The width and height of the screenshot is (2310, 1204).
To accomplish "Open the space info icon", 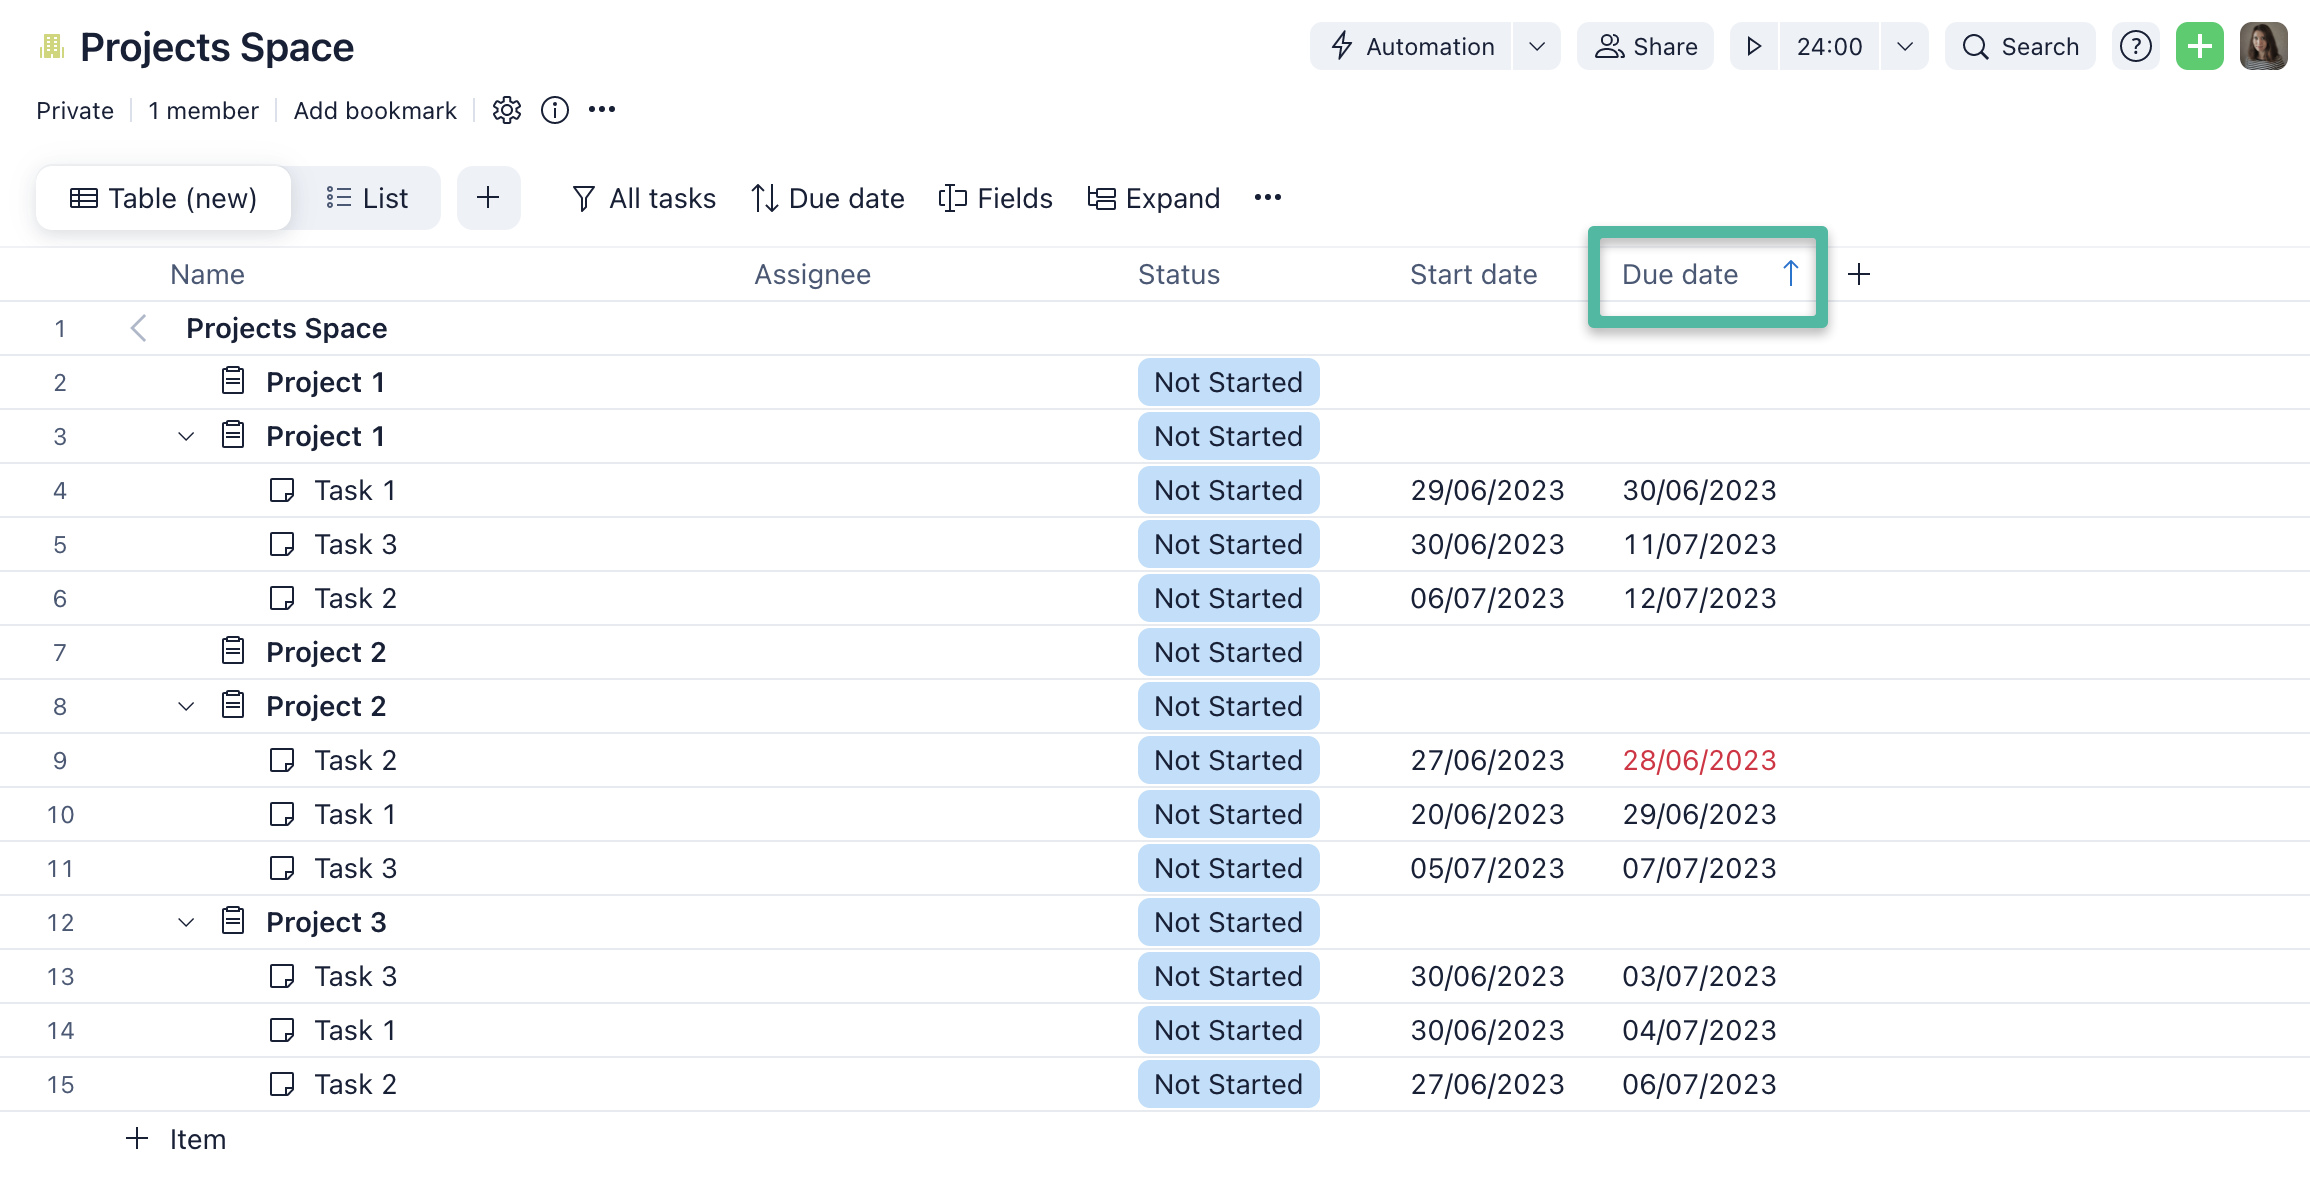I will (x=555, y=110).
